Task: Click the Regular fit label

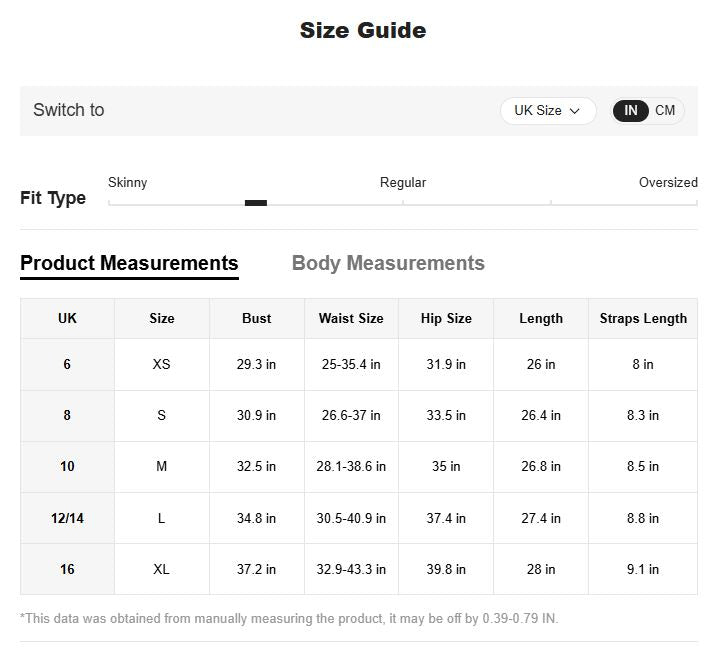Action: tap(403, 182)
